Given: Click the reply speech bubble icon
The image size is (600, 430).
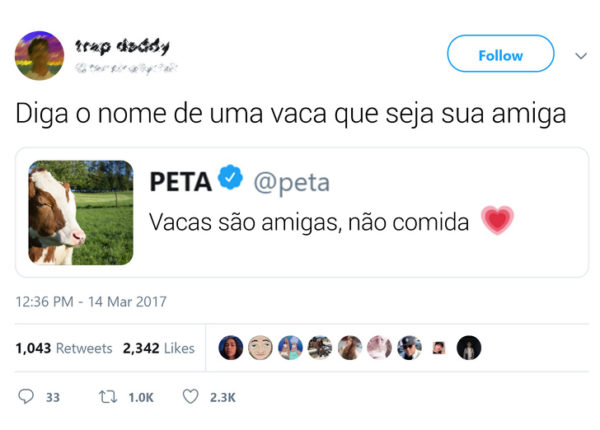Looking at the screenshot, I should tap(26, 396).
